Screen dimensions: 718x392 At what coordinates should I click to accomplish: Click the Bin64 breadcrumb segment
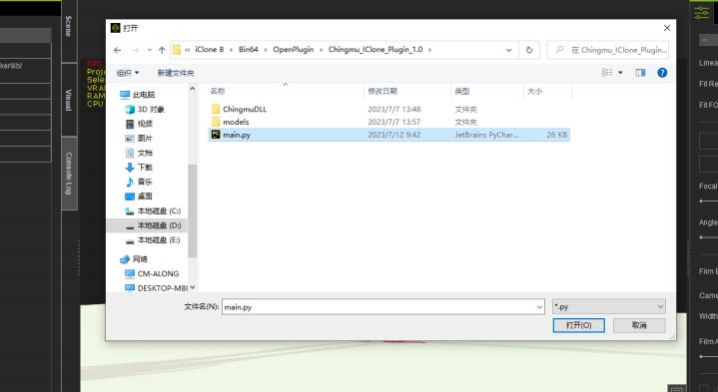pos(248,49)
